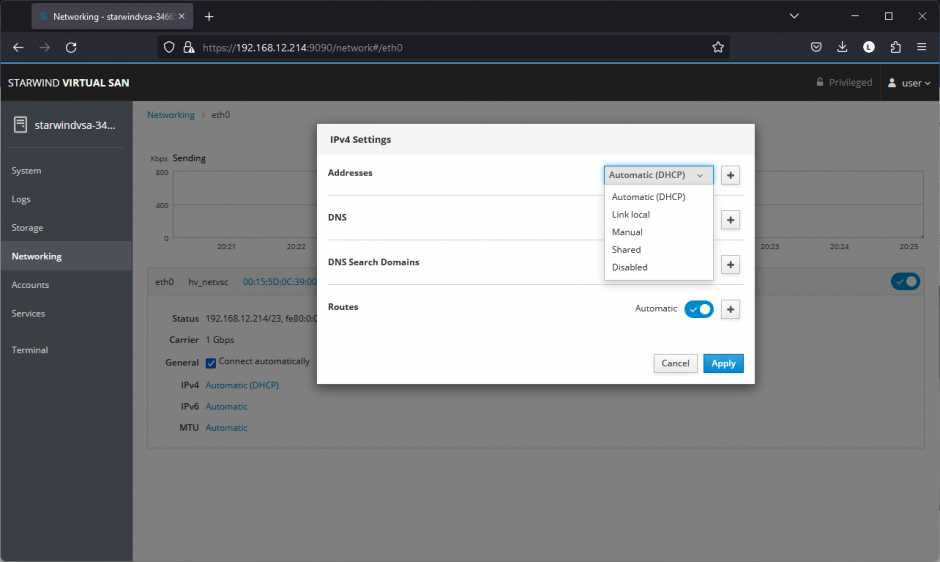This screenshot has height=562, width=940.
Task: Bookmark this page with the star icon
Action: [718, 47]
